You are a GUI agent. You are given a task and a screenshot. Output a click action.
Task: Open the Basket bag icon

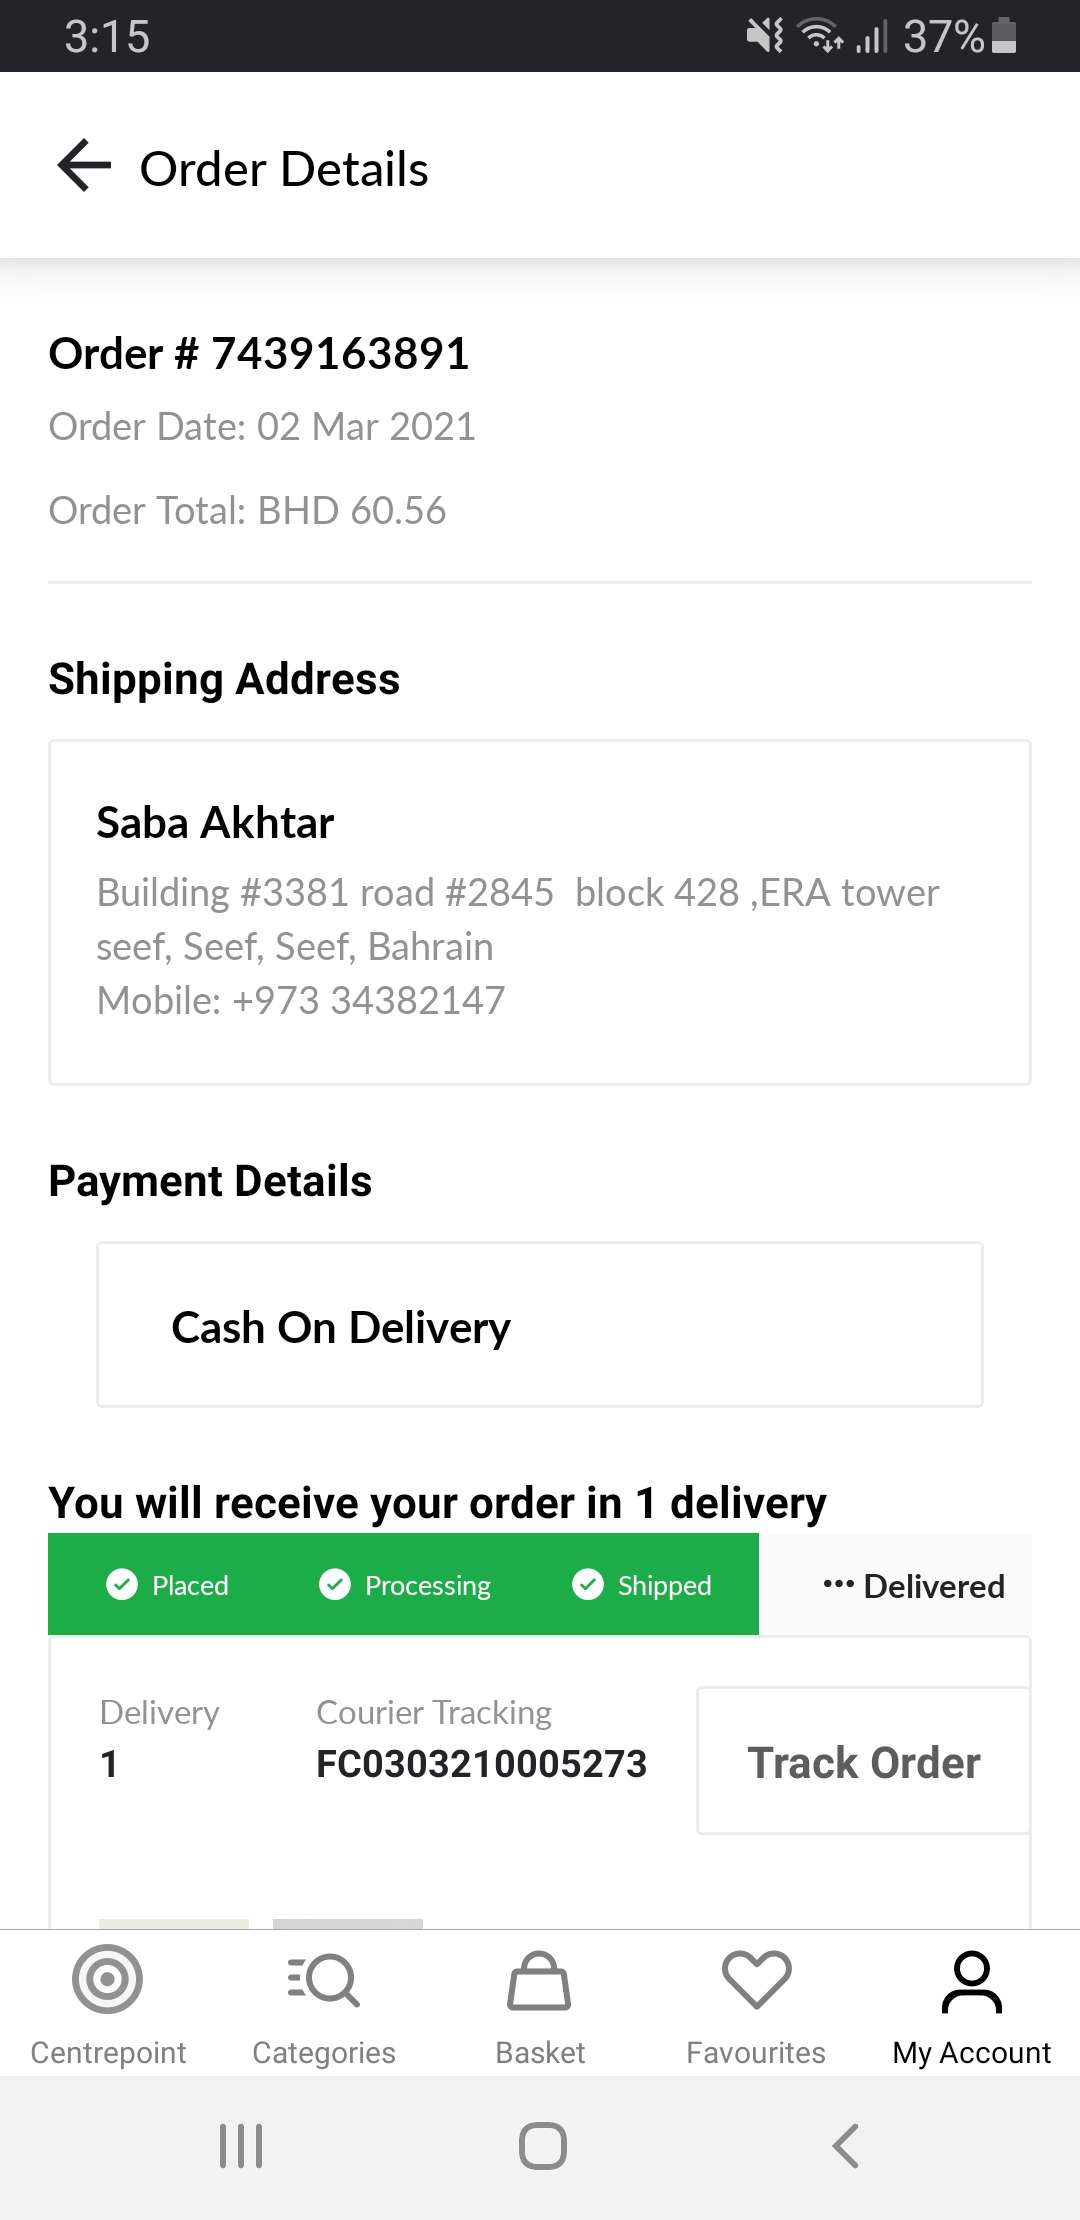[x=540, y=1980]
